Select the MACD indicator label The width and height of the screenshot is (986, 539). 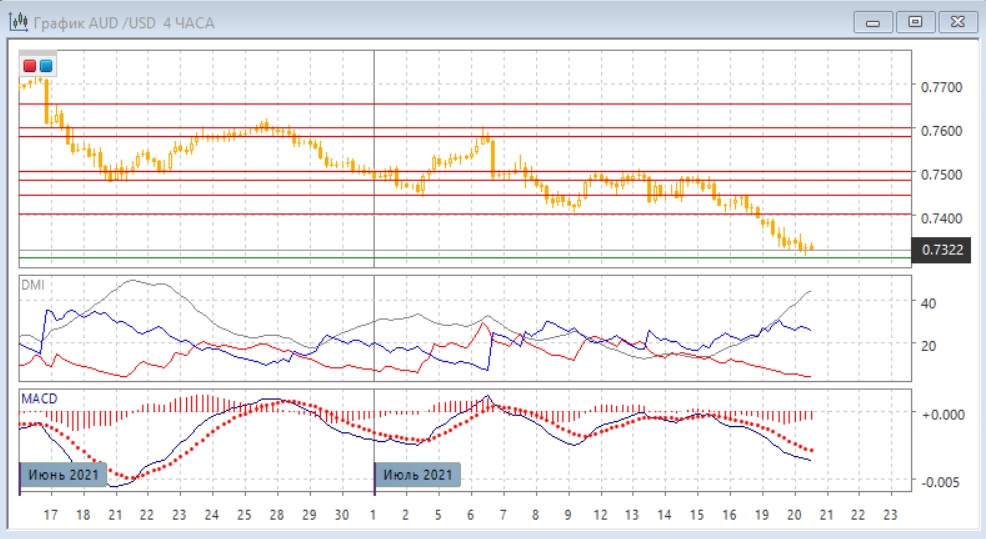click(x=40, y=398)
